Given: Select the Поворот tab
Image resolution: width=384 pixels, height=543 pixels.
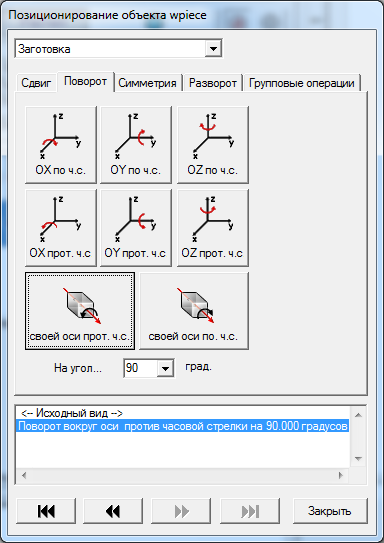Looking at the screenshot, I should pyautogui.click(x=86, y=81).
